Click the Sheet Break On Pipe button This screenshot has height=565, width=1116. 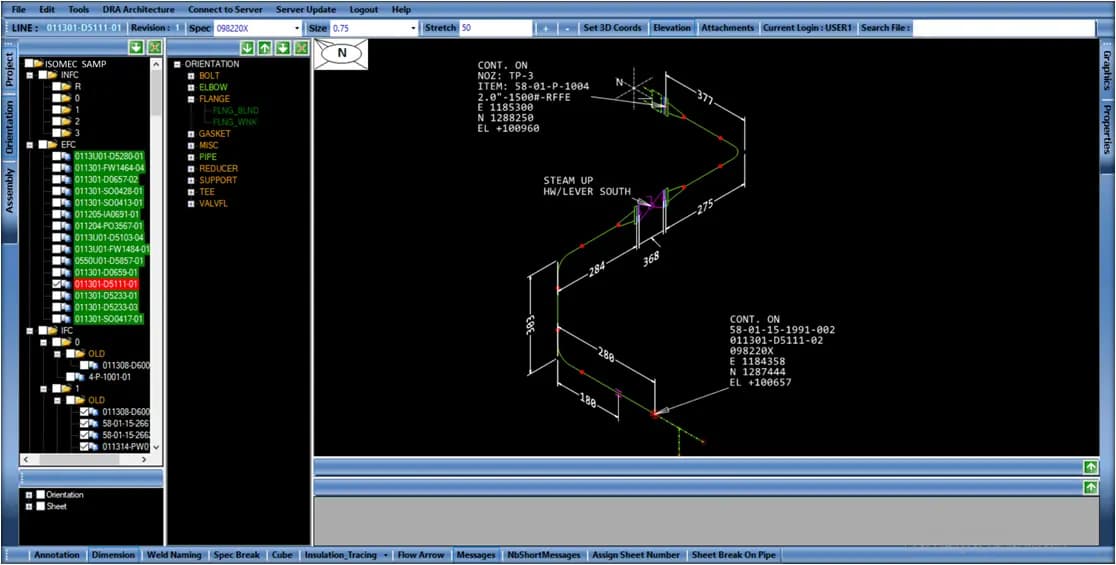(734, 555)
